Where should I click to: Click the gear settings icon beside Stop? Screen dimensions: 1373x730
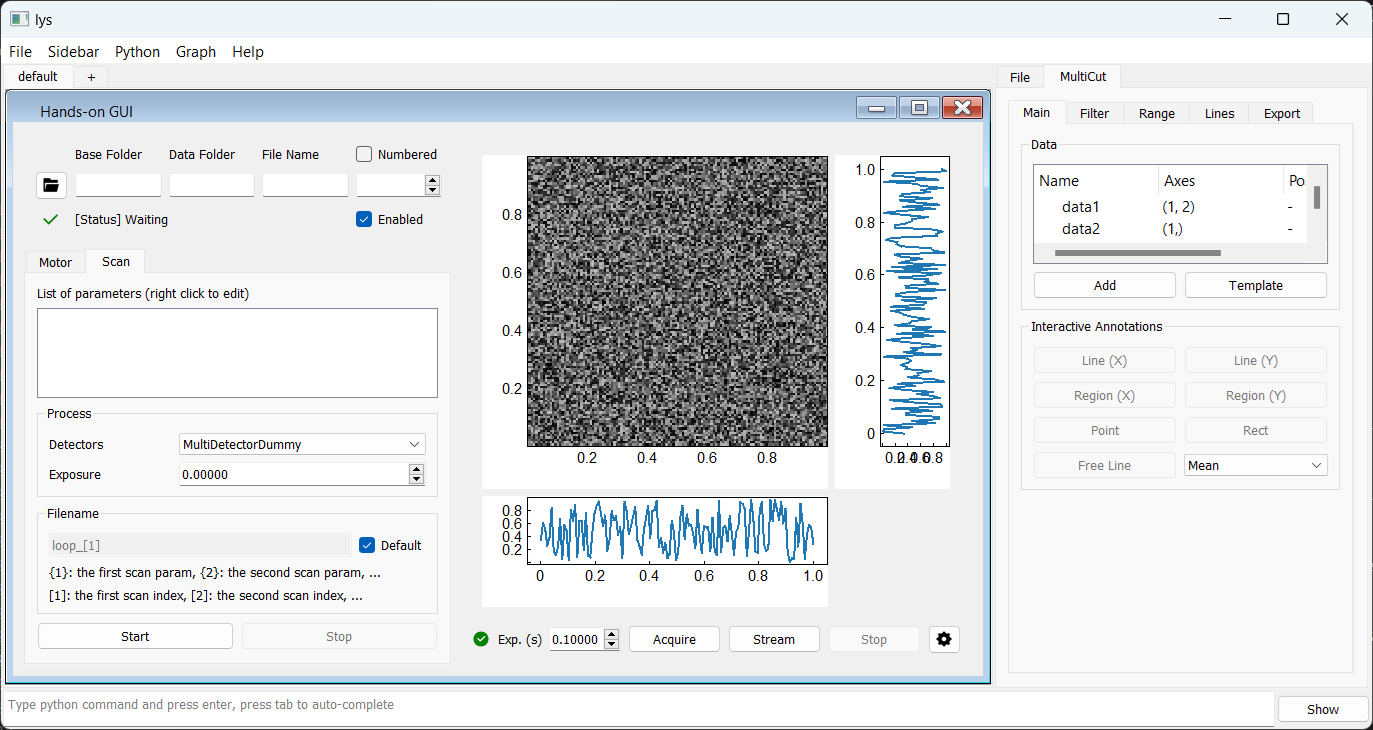943,639
